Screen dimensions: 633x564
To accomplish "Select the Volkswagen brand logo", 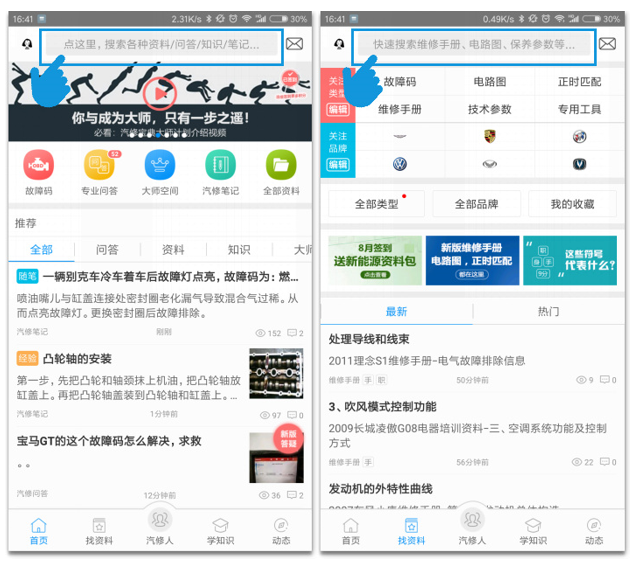I will coord(400,164).
